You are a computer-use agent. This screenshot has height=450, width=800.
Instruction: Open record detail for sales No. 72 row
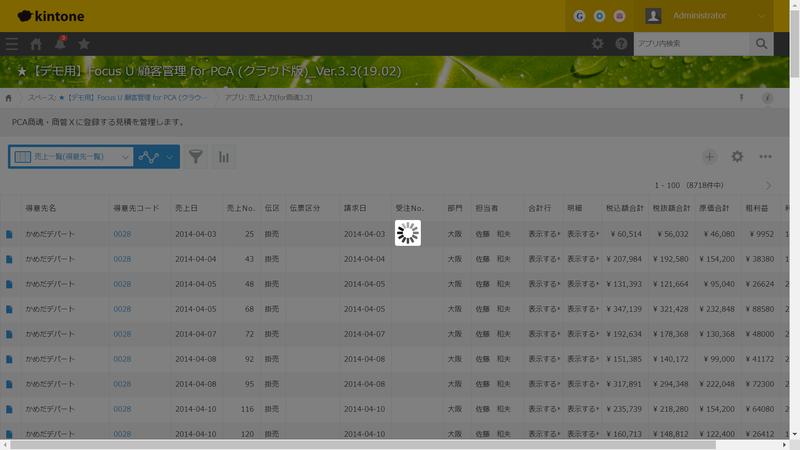[9, 334]
